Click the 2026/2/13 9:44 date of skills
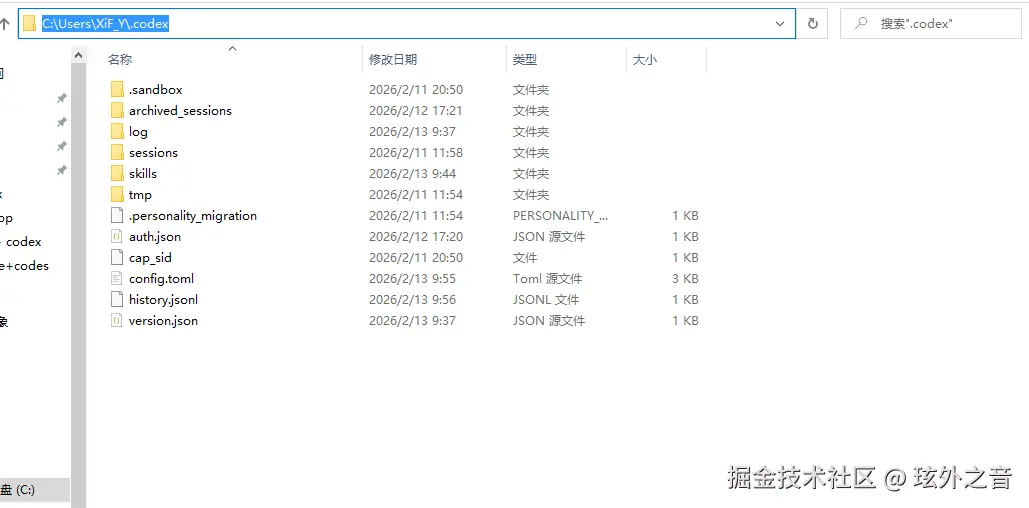The height and width of the screenshot is (508, 1029). tap(412, 173)
